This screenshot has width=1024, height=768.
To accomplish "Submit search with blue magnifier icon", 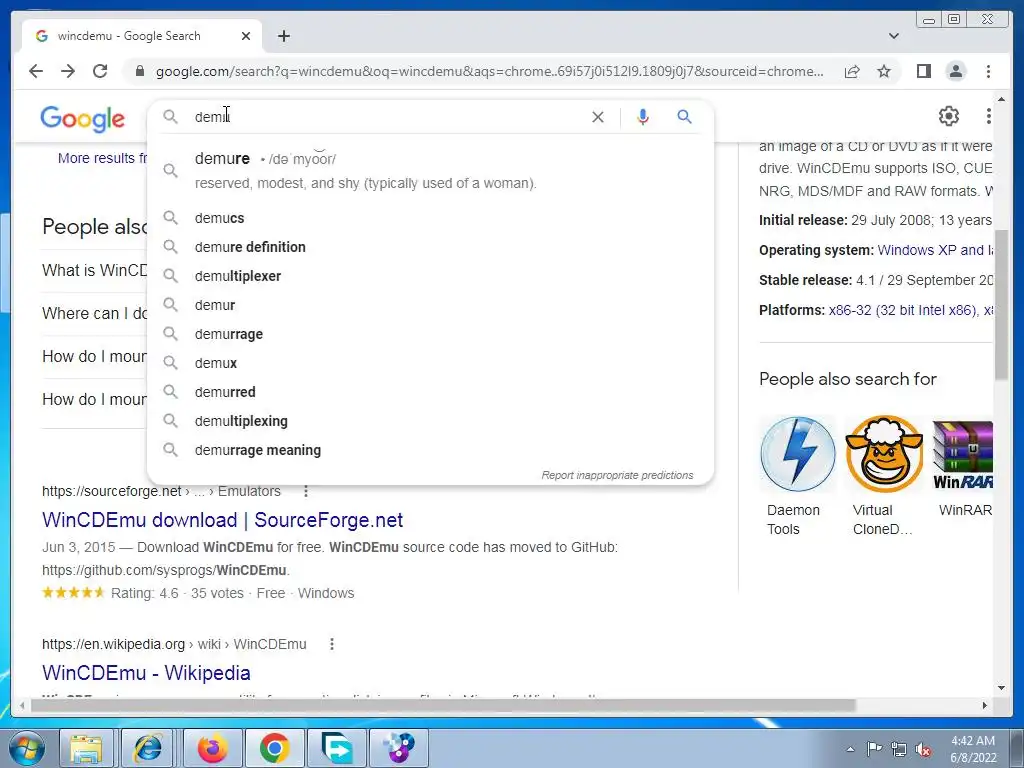I will point(684,117).
